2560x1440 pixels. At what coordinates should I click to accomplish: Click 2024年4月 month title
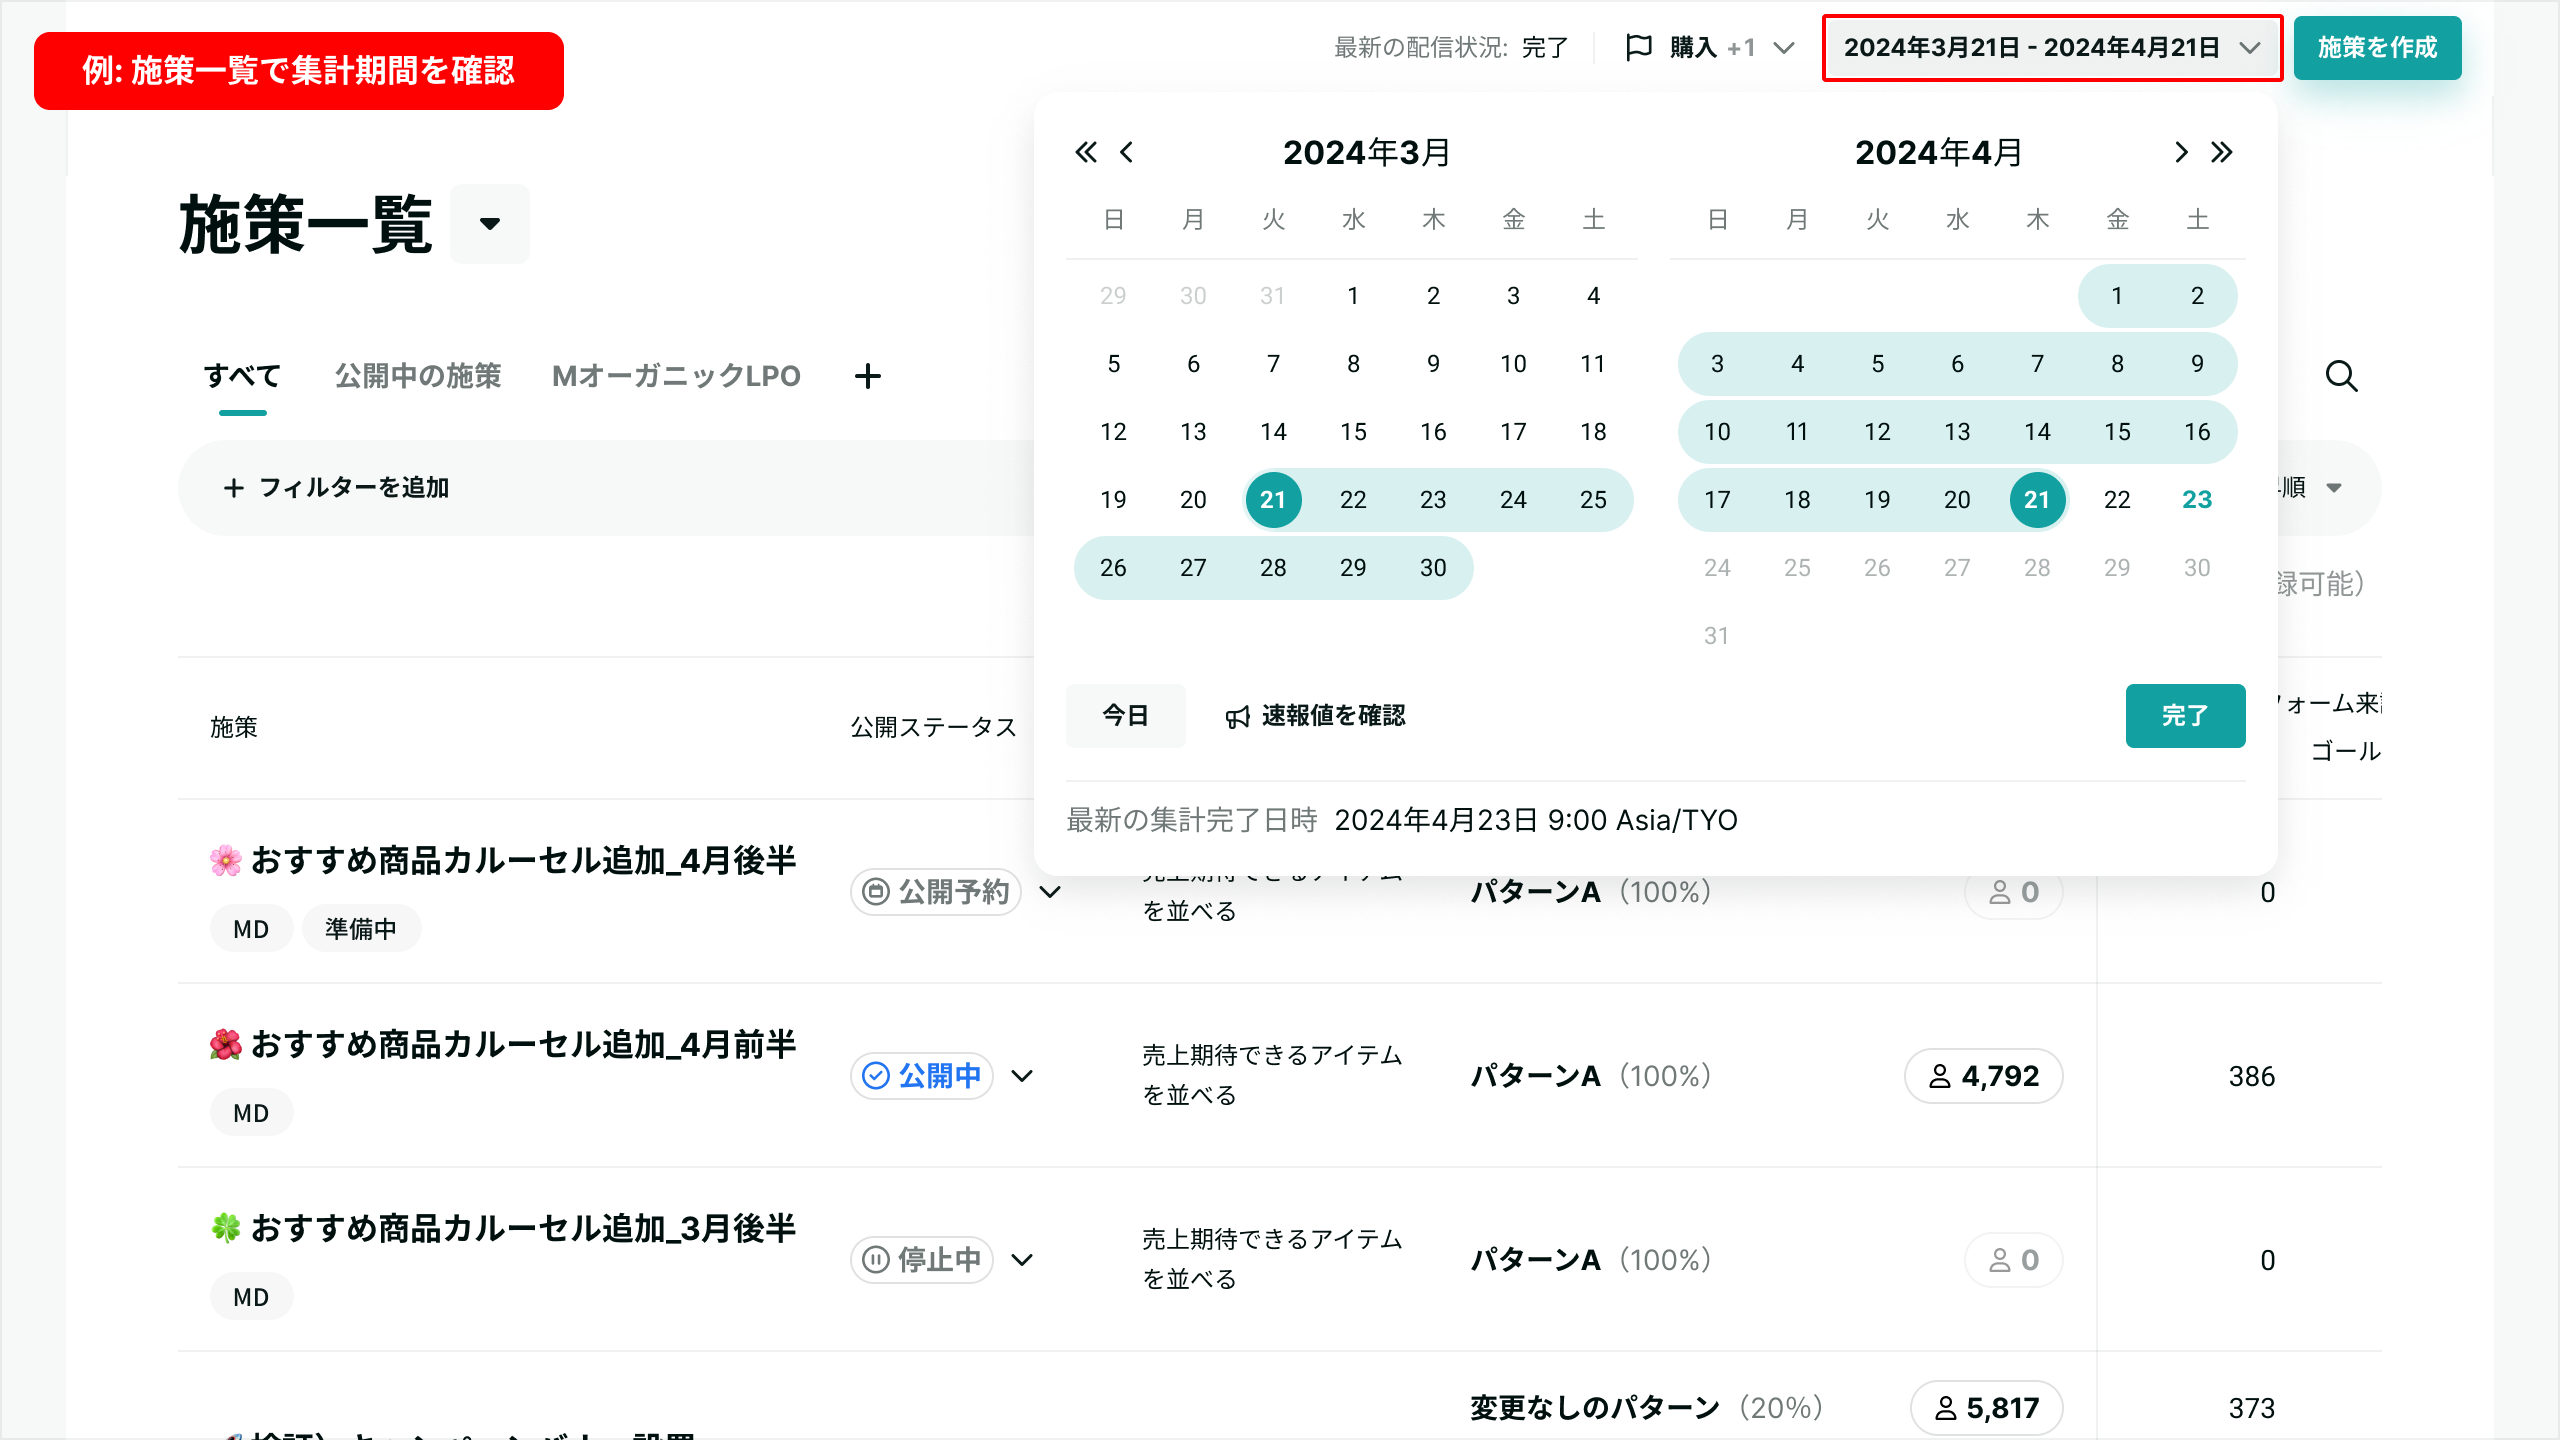[x=1938, y=152]
